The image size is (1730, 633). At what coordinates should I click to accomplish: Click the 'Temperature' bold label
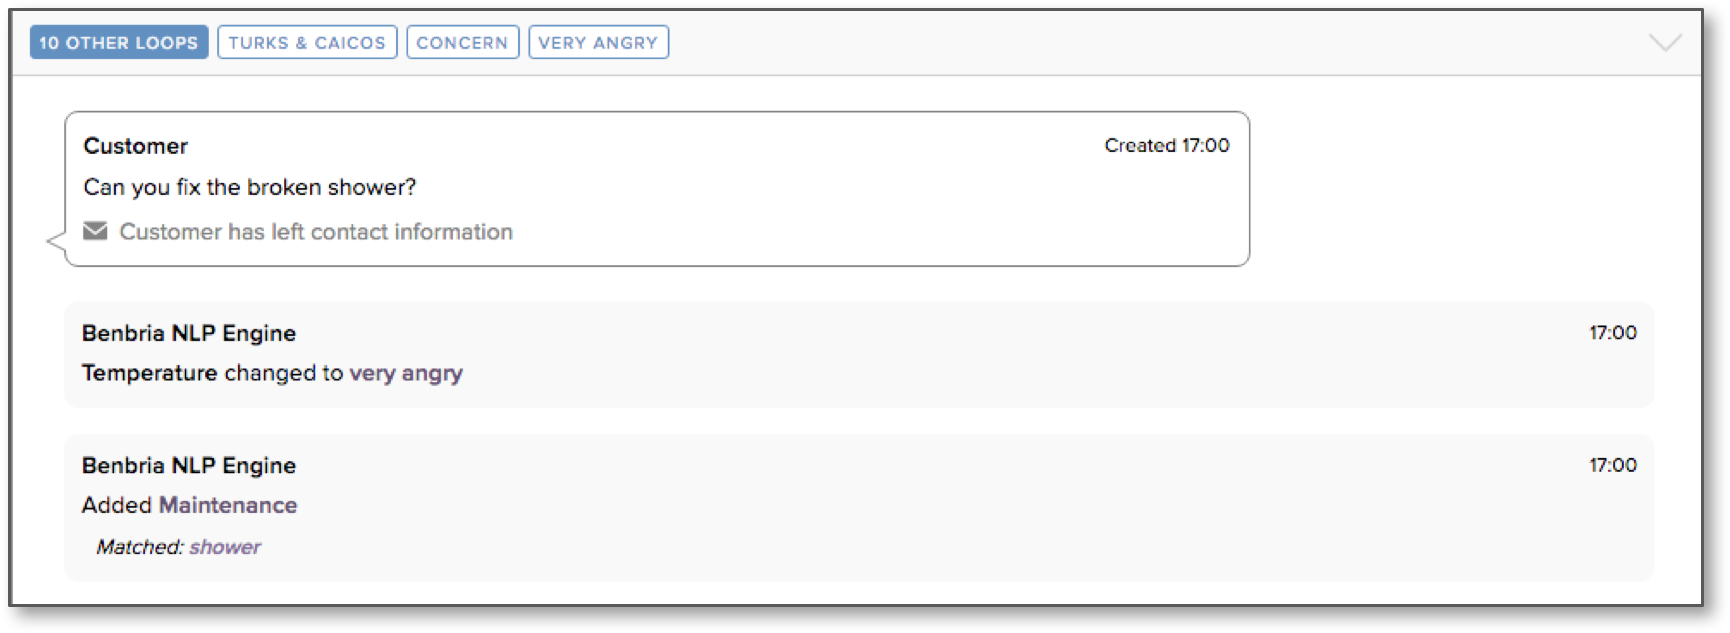pyautogui.click(x=150, y=373)
